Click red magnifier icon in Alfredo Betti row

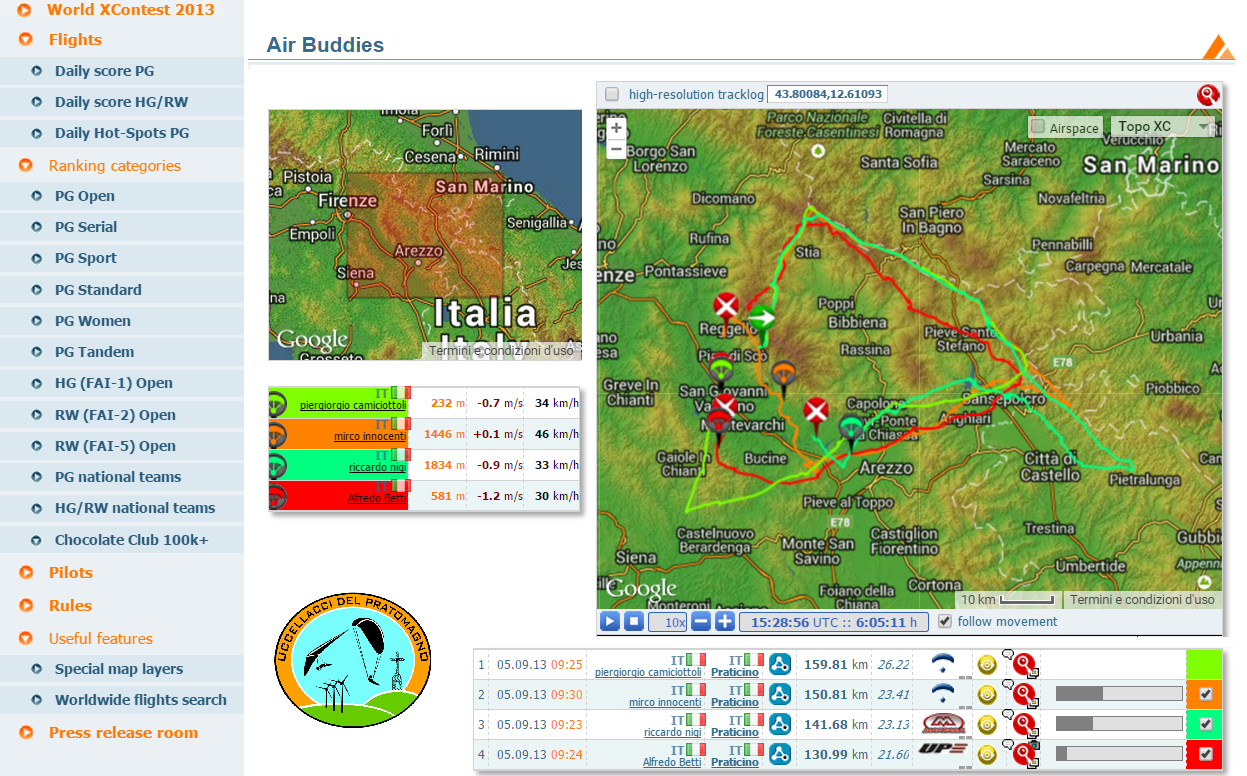(x=1023, y=754)
